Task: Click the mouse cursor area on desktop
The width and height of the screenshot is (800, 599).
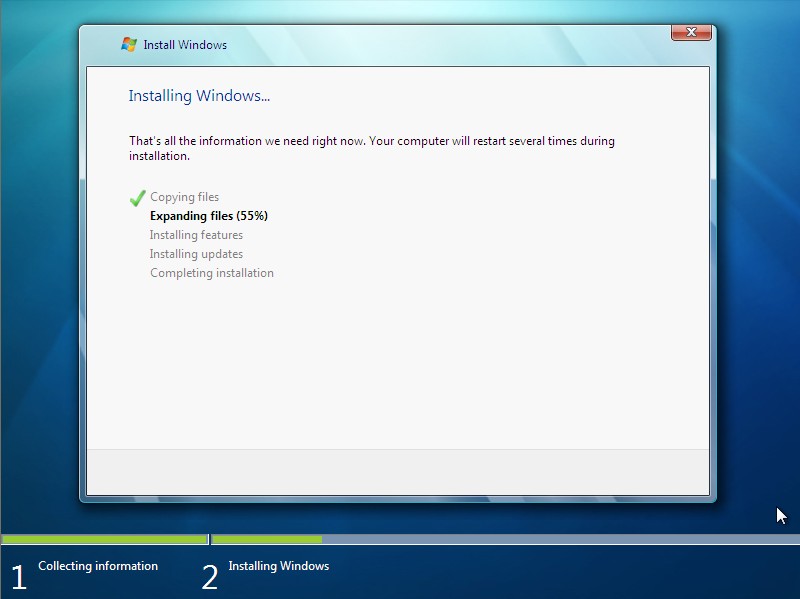Action: pyautogui.click(x=779, y=515)
